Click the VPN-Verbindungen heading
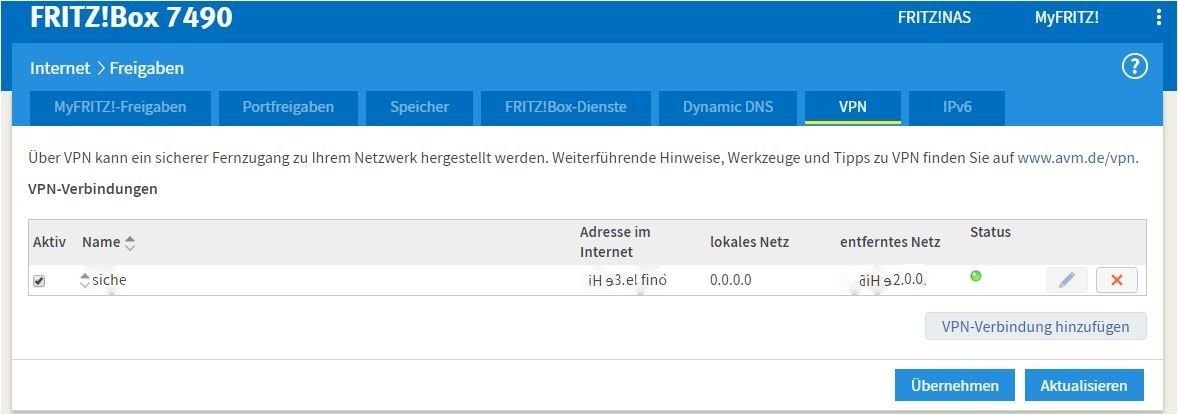This screenshot has height=415, width=1178. (92, 189)
